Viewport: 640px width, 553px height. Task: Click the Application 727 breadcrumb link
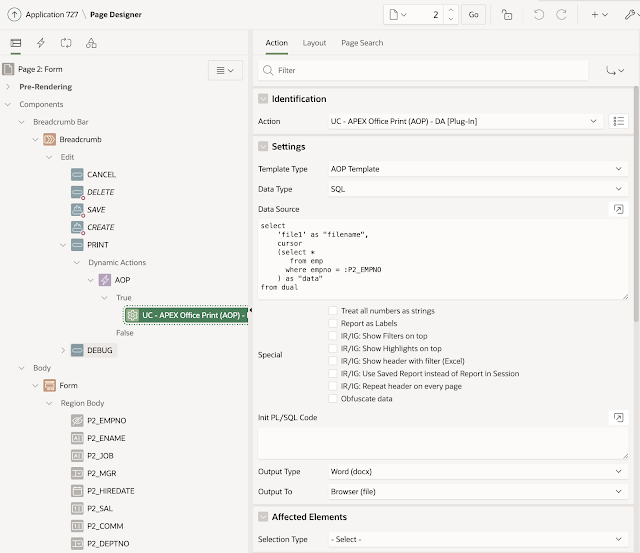51,15
